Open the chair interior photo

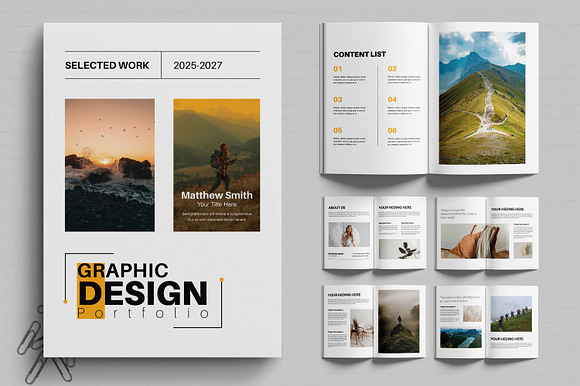click(362, 328)
